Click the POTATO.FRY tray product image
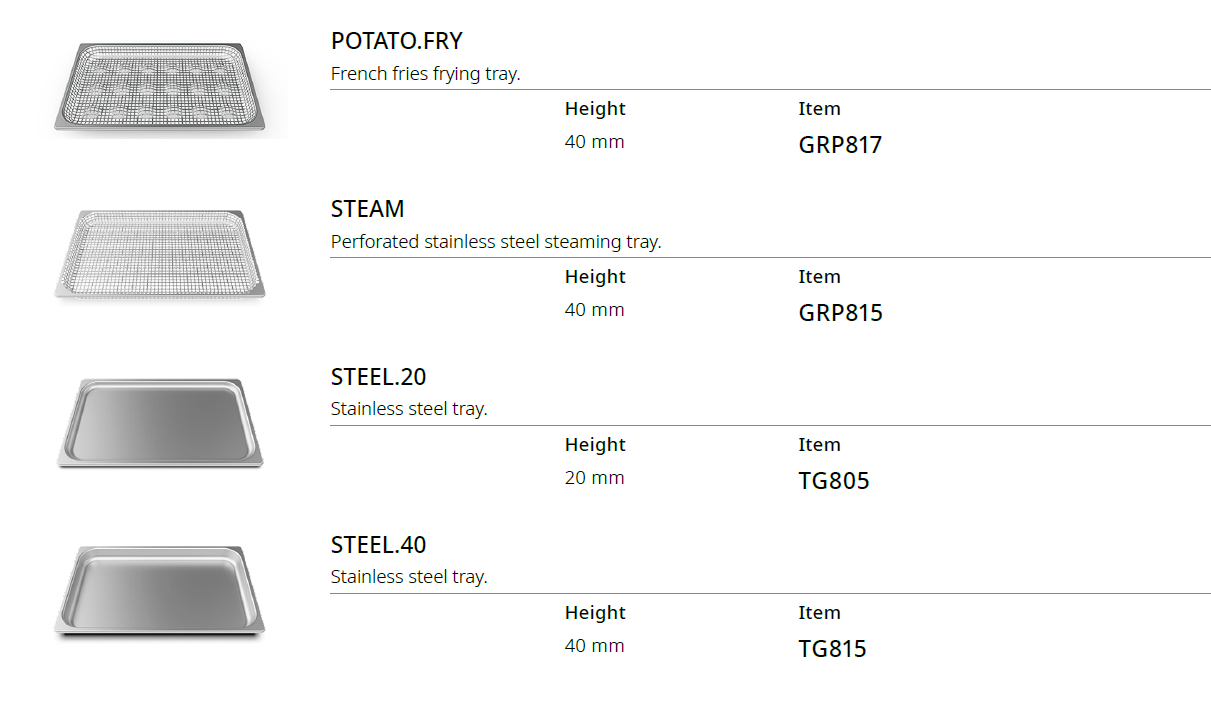1211x704 pixels. (160, 88)
